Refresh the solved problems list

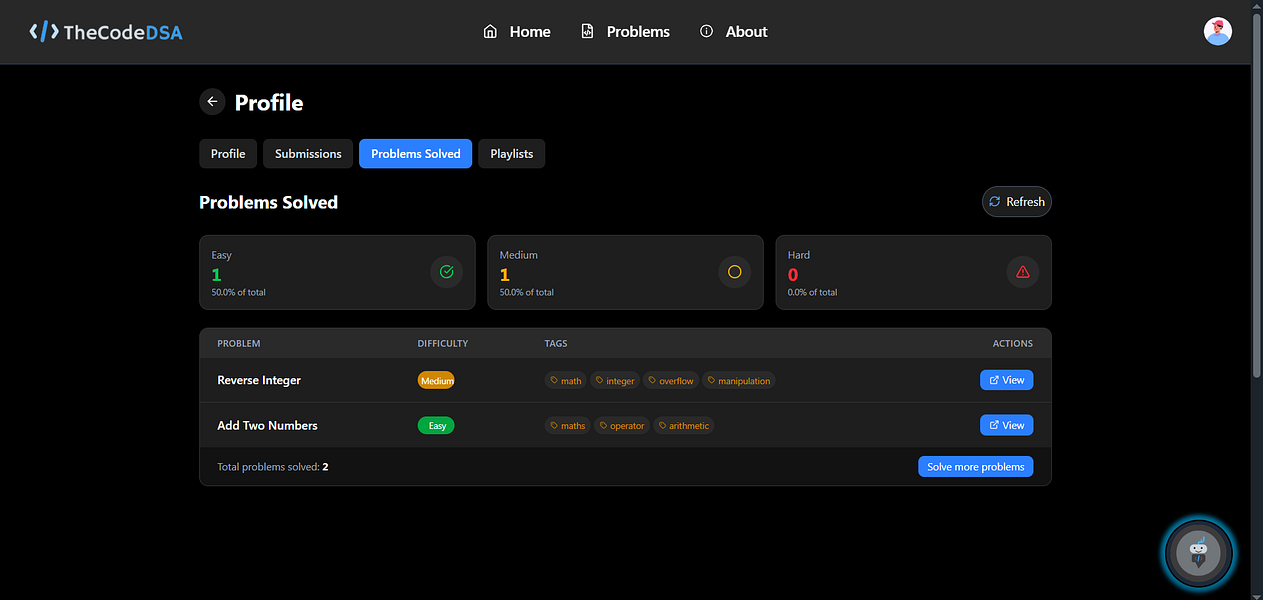[1017, 202]
